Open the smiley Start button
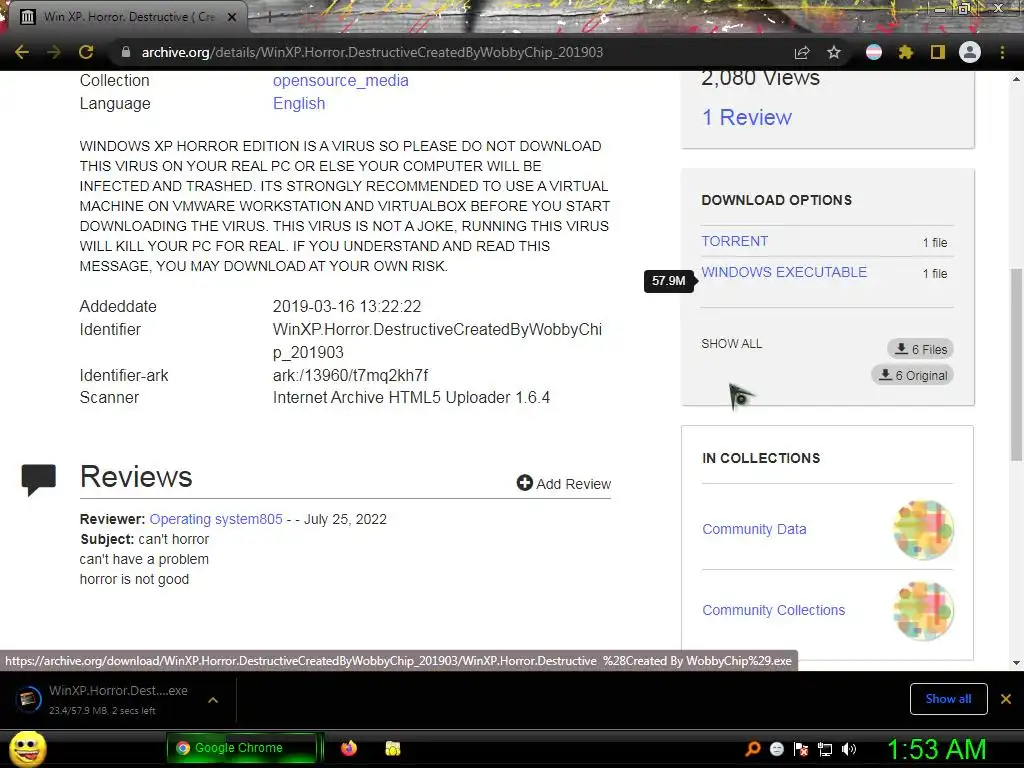The width and height of the screenshot is (1024, 768). 27,748
